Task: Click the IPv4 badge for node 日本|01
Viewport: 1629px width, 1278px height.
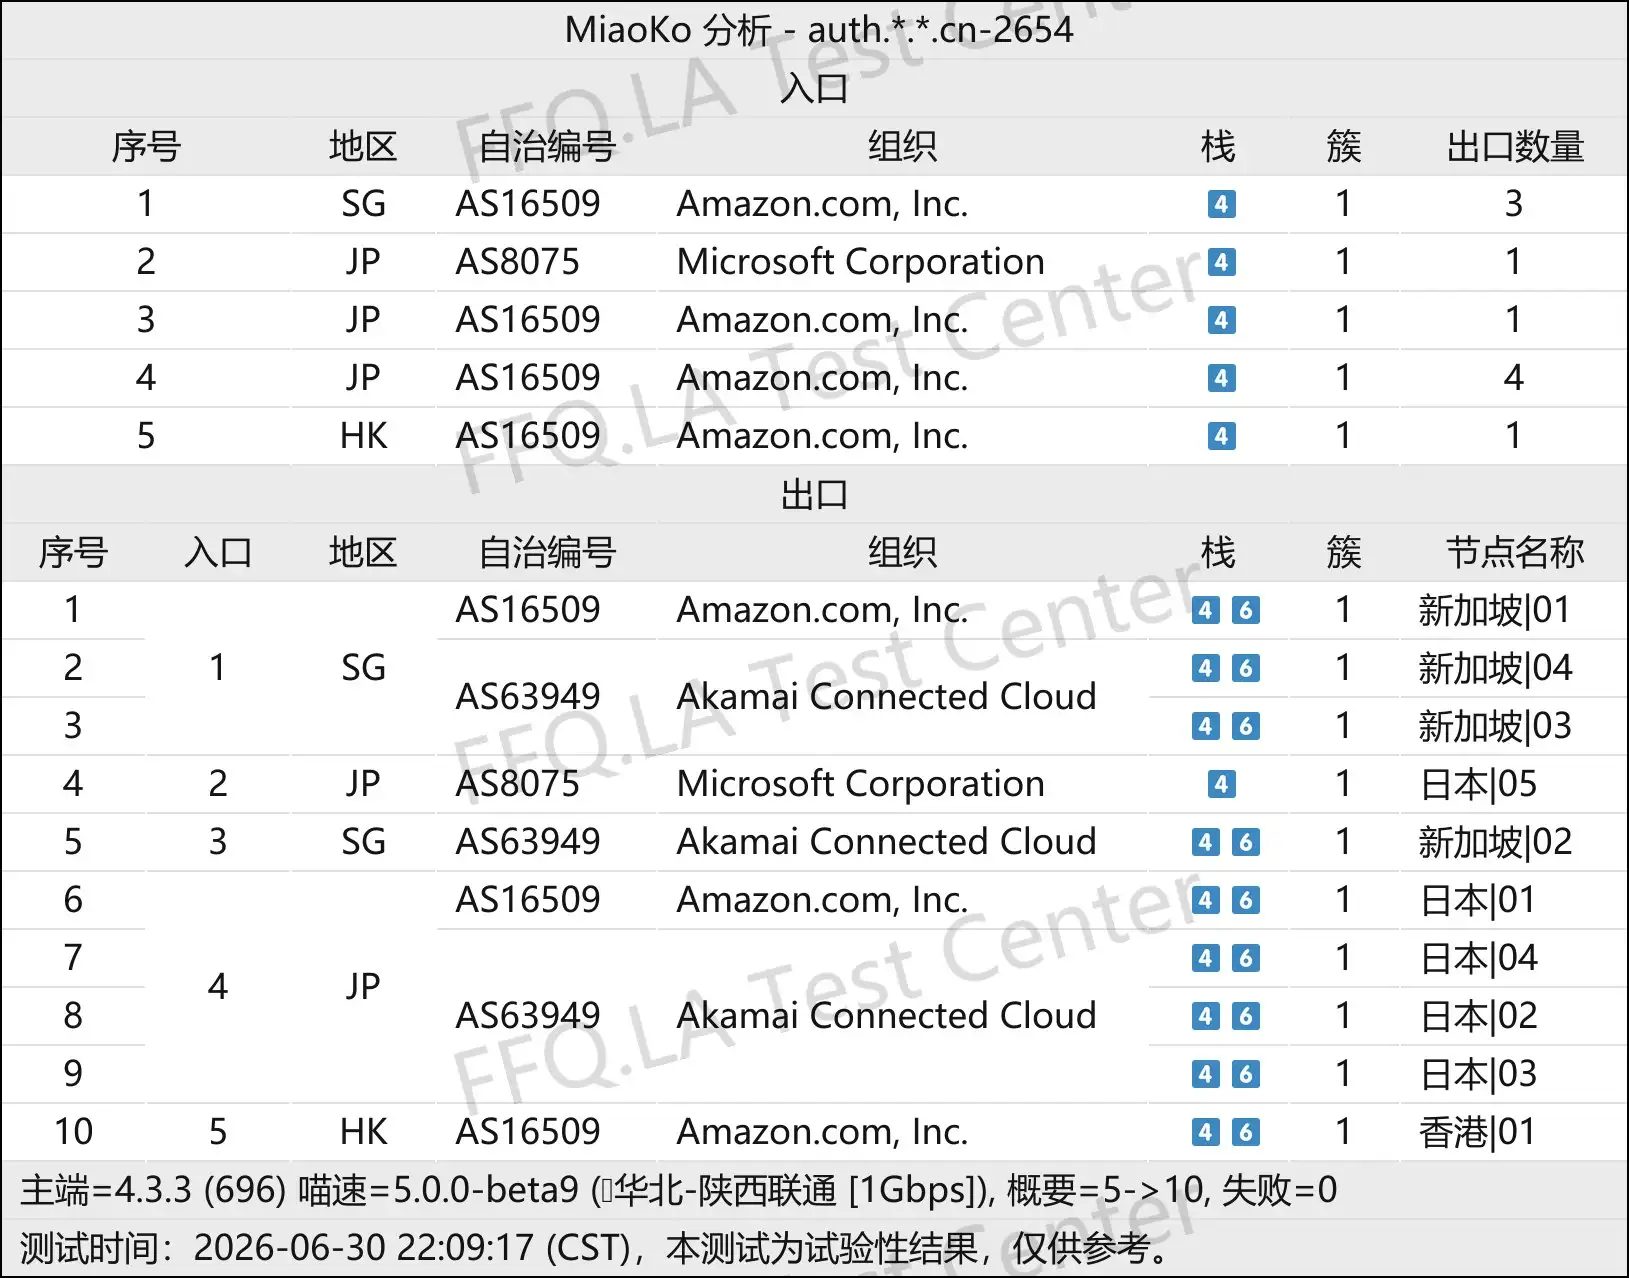Action: (1206, 900)
